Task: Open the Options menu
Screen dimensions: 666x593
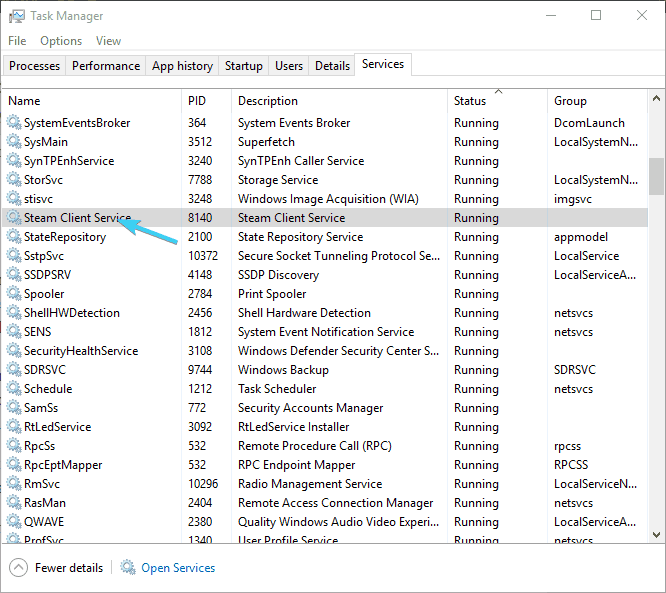Action: click(x=61, y=41)
